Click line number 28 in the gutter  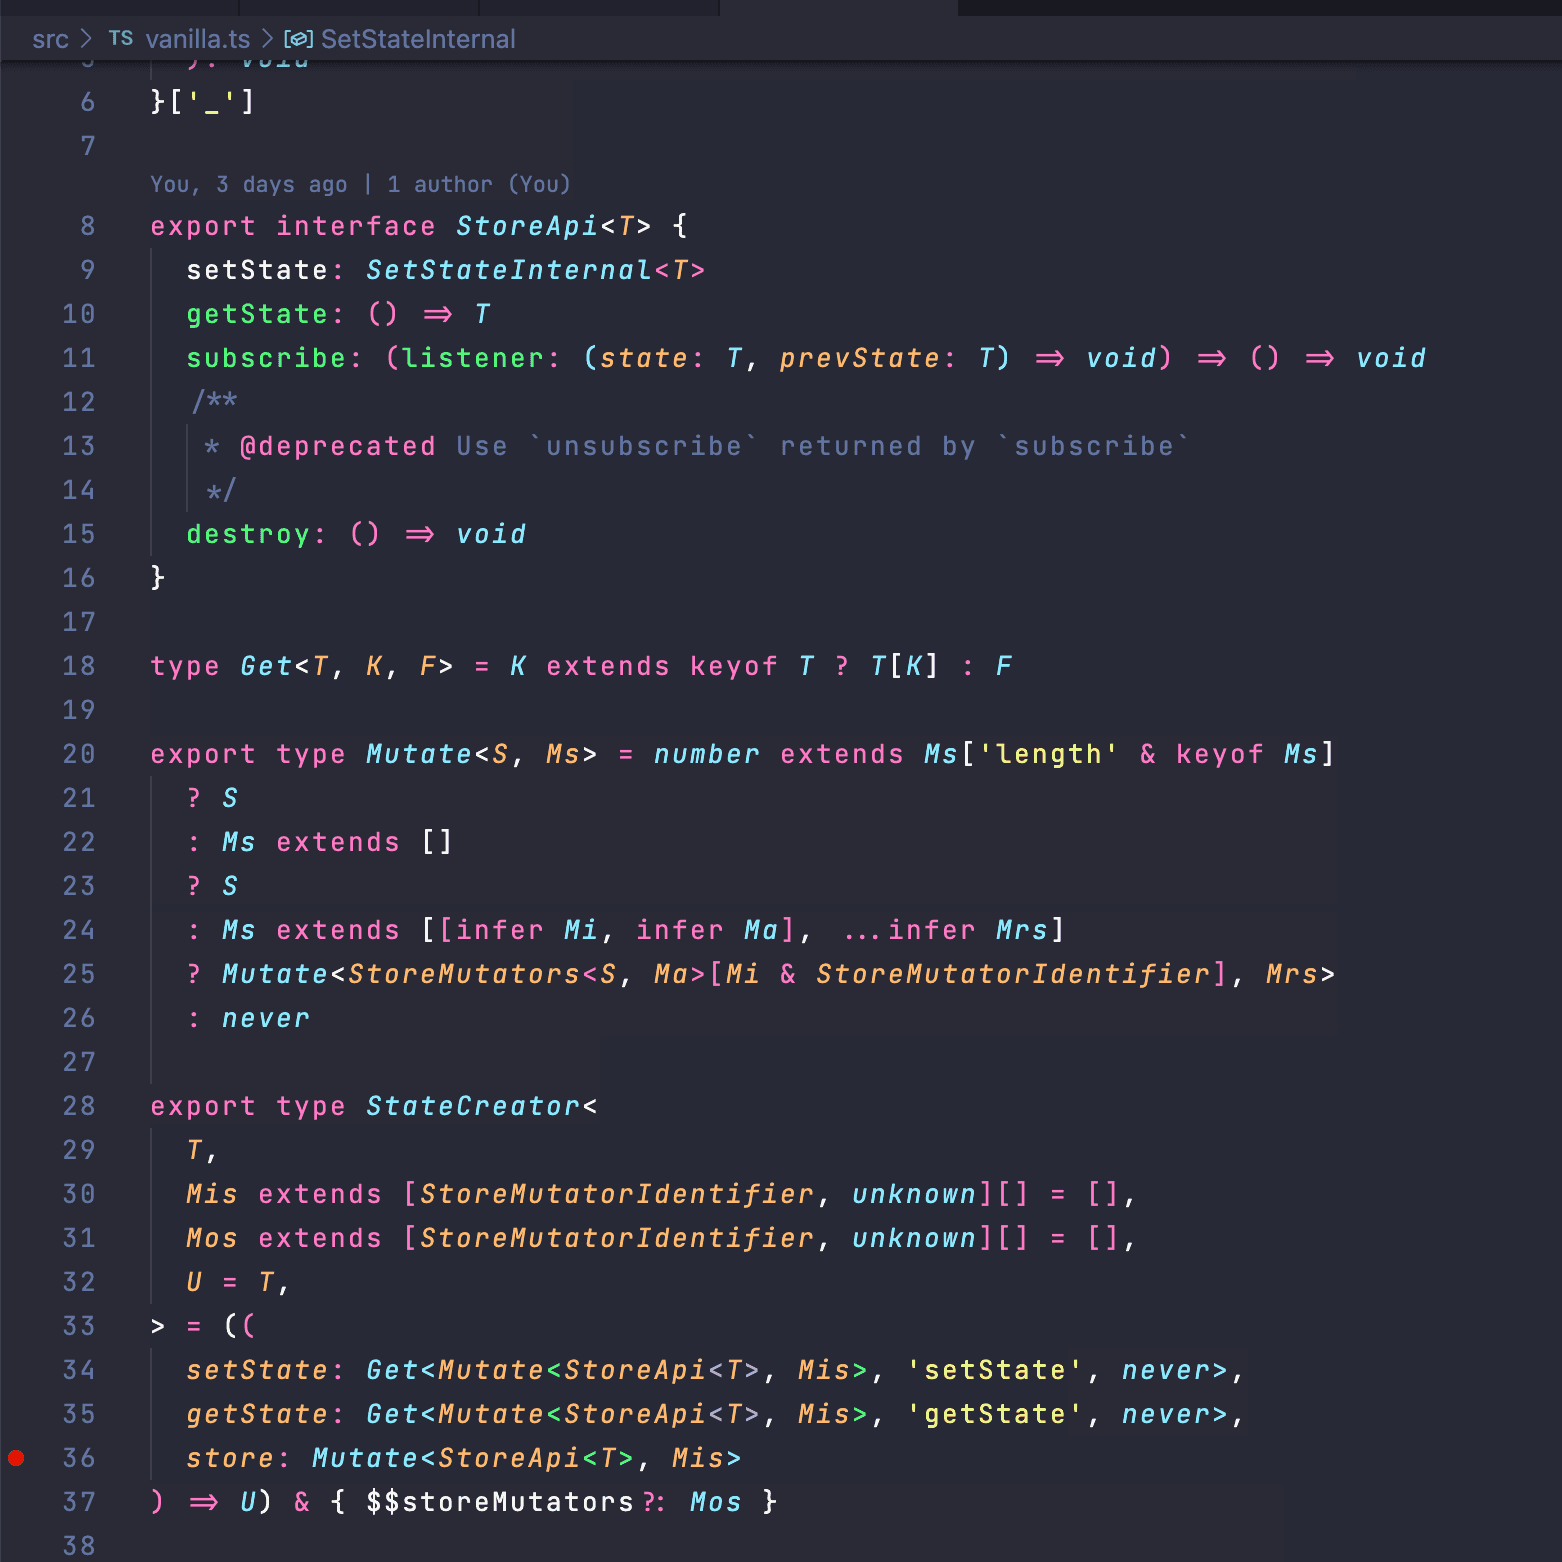pos(78,1106)
